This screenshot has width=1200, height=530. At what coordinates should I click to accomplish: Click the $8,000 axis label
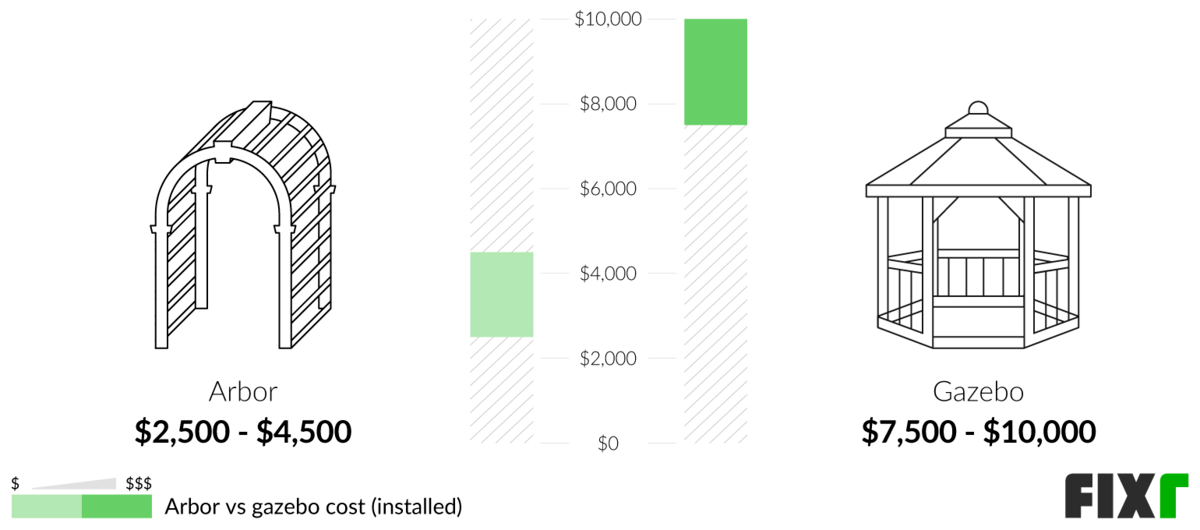pos(608,104)
